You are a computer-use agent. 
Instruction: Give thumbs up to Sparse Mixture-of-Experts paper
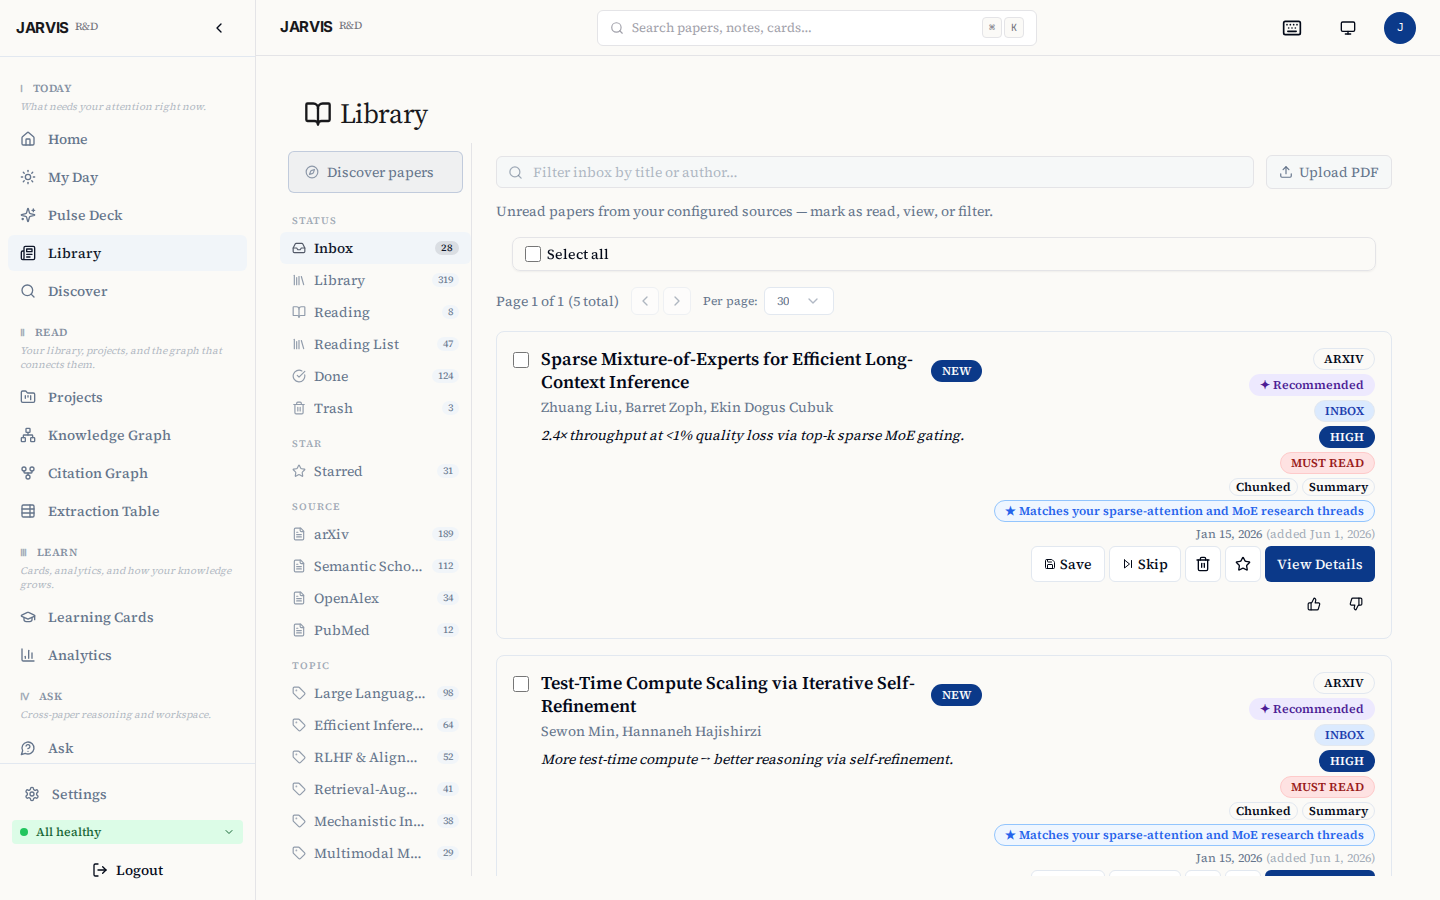point(1314,604)
